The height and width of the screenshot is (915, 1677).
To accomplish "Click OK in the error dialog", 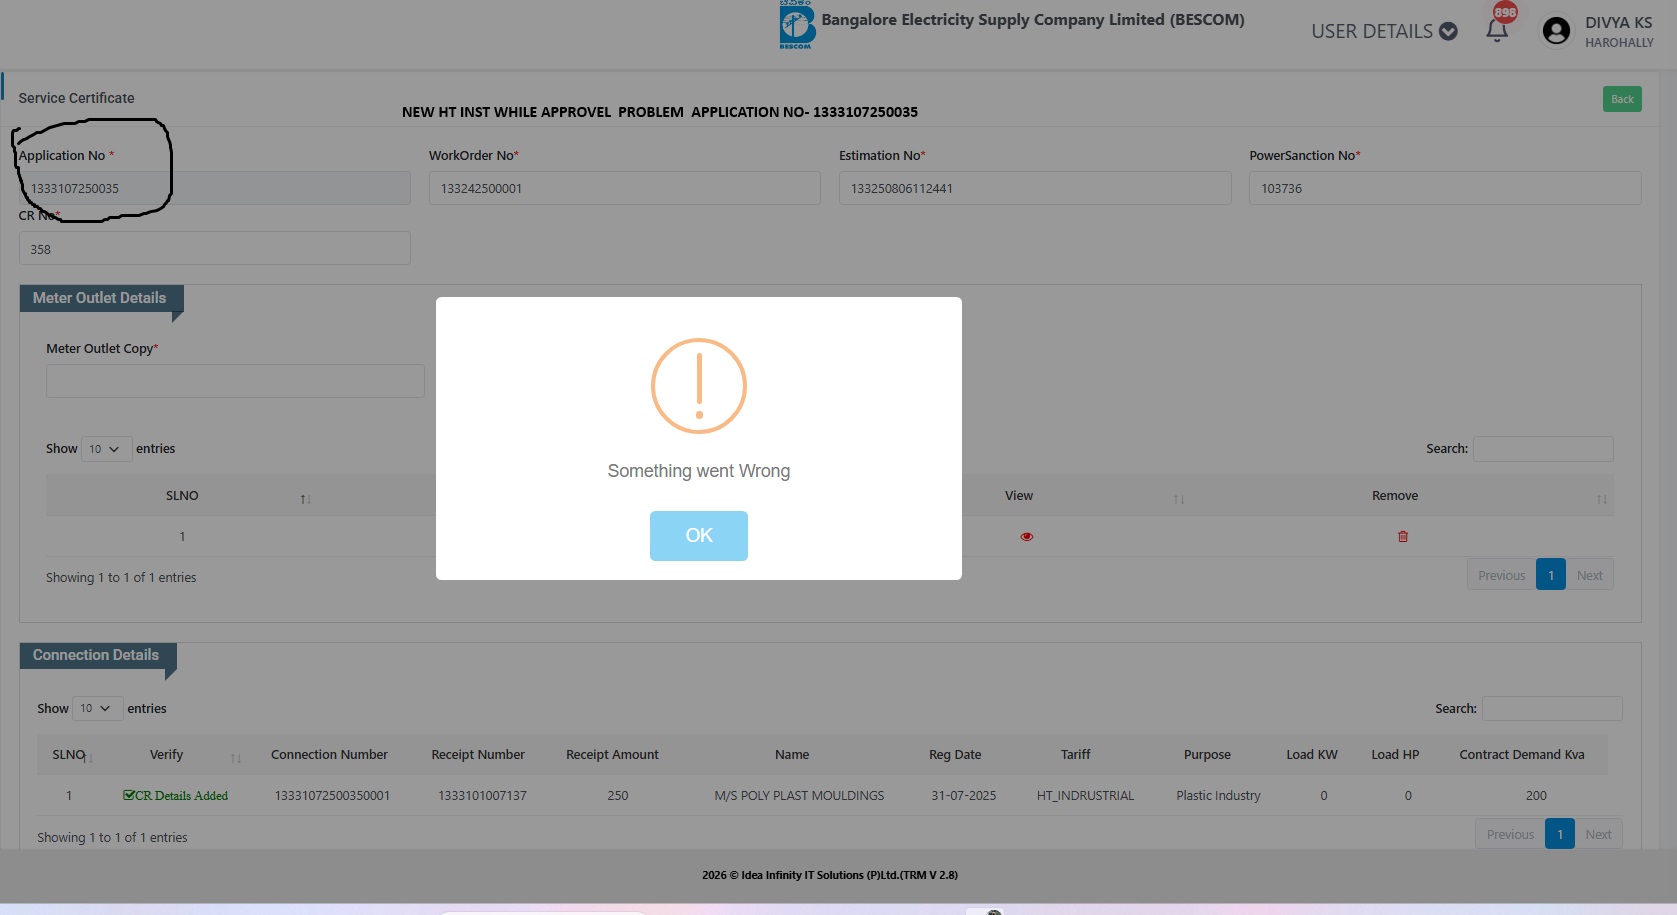I will pos(699,536).
